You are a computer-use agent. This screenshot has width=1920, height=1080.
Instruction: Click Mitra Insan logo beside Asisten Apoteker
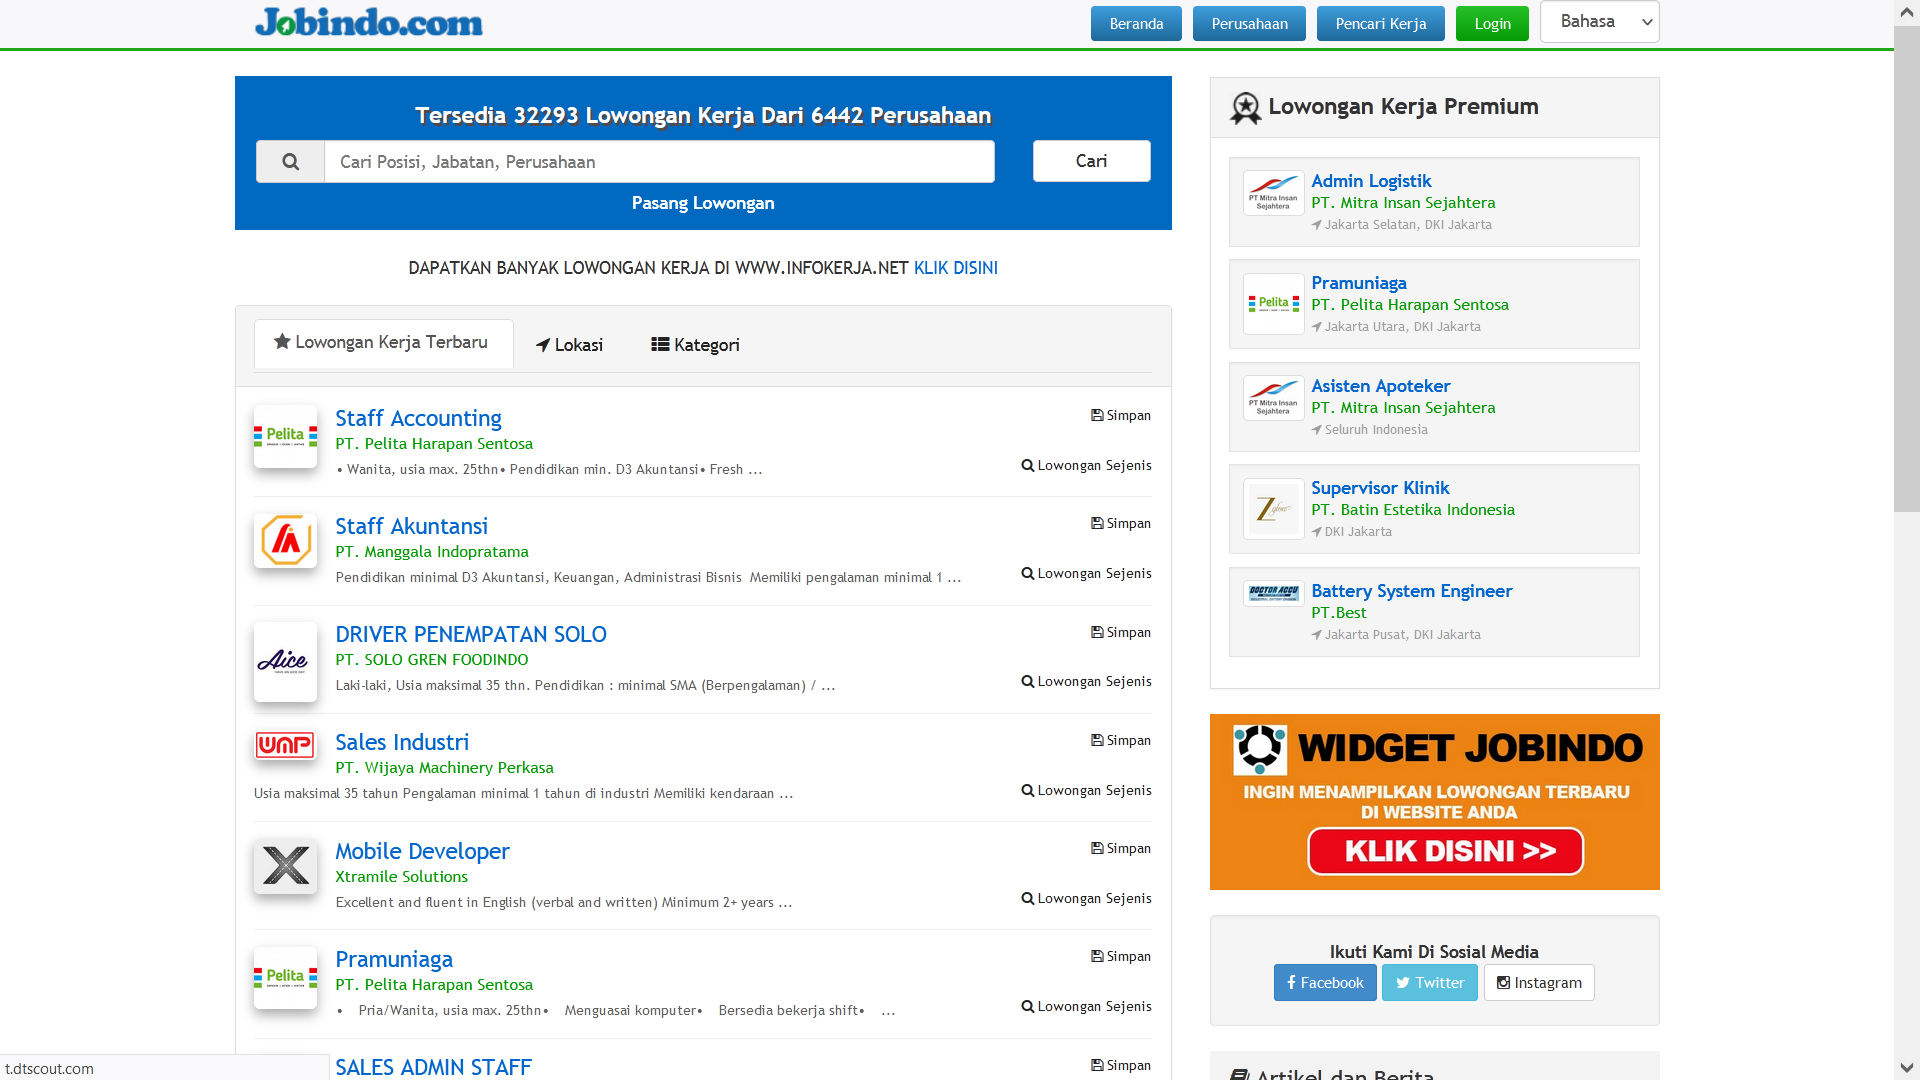[x=1273, y=398]
